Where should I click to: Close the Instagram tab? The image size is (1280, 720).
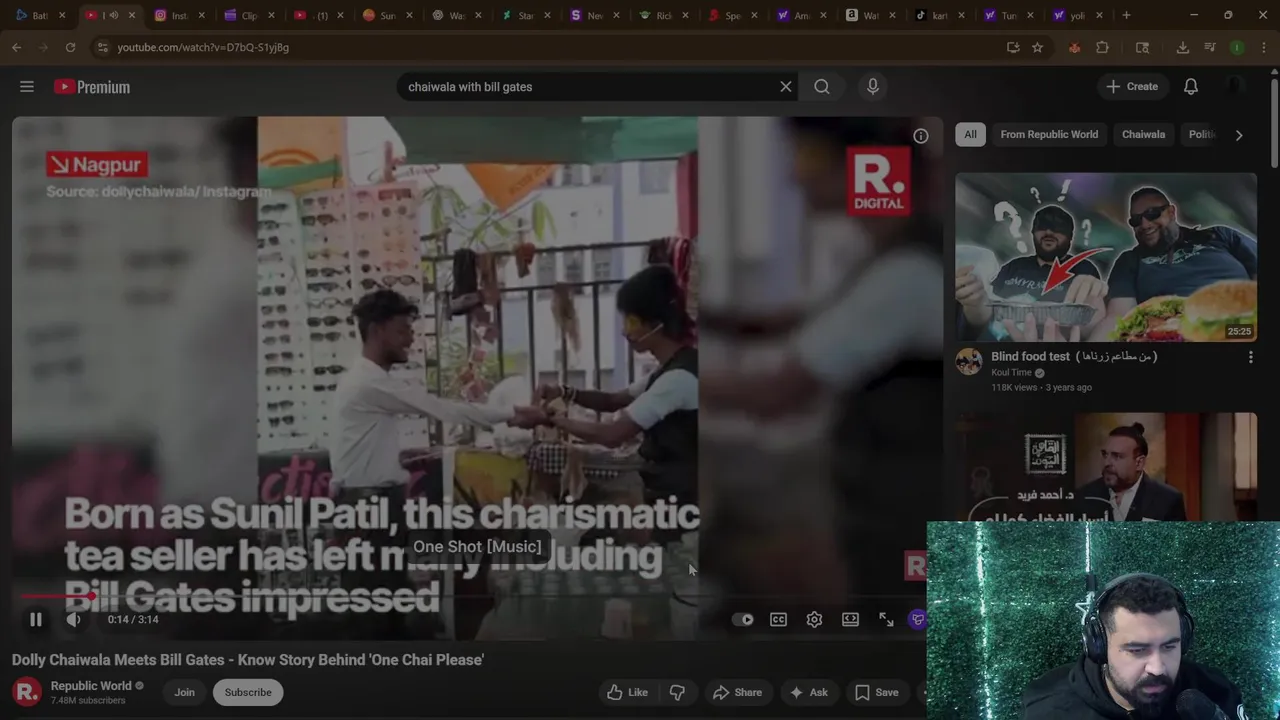(x=200, y=15)
